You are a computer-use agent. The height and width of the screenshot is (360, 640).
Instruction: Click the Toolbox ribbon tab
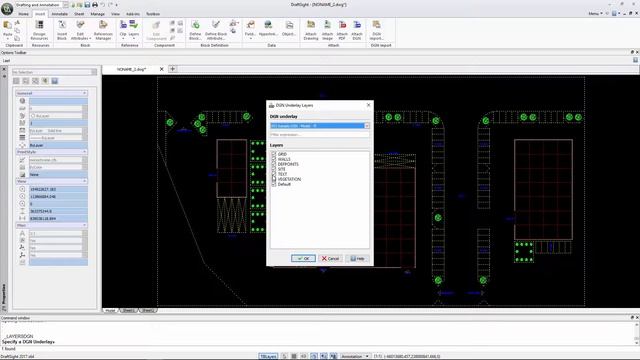point(153,14)
